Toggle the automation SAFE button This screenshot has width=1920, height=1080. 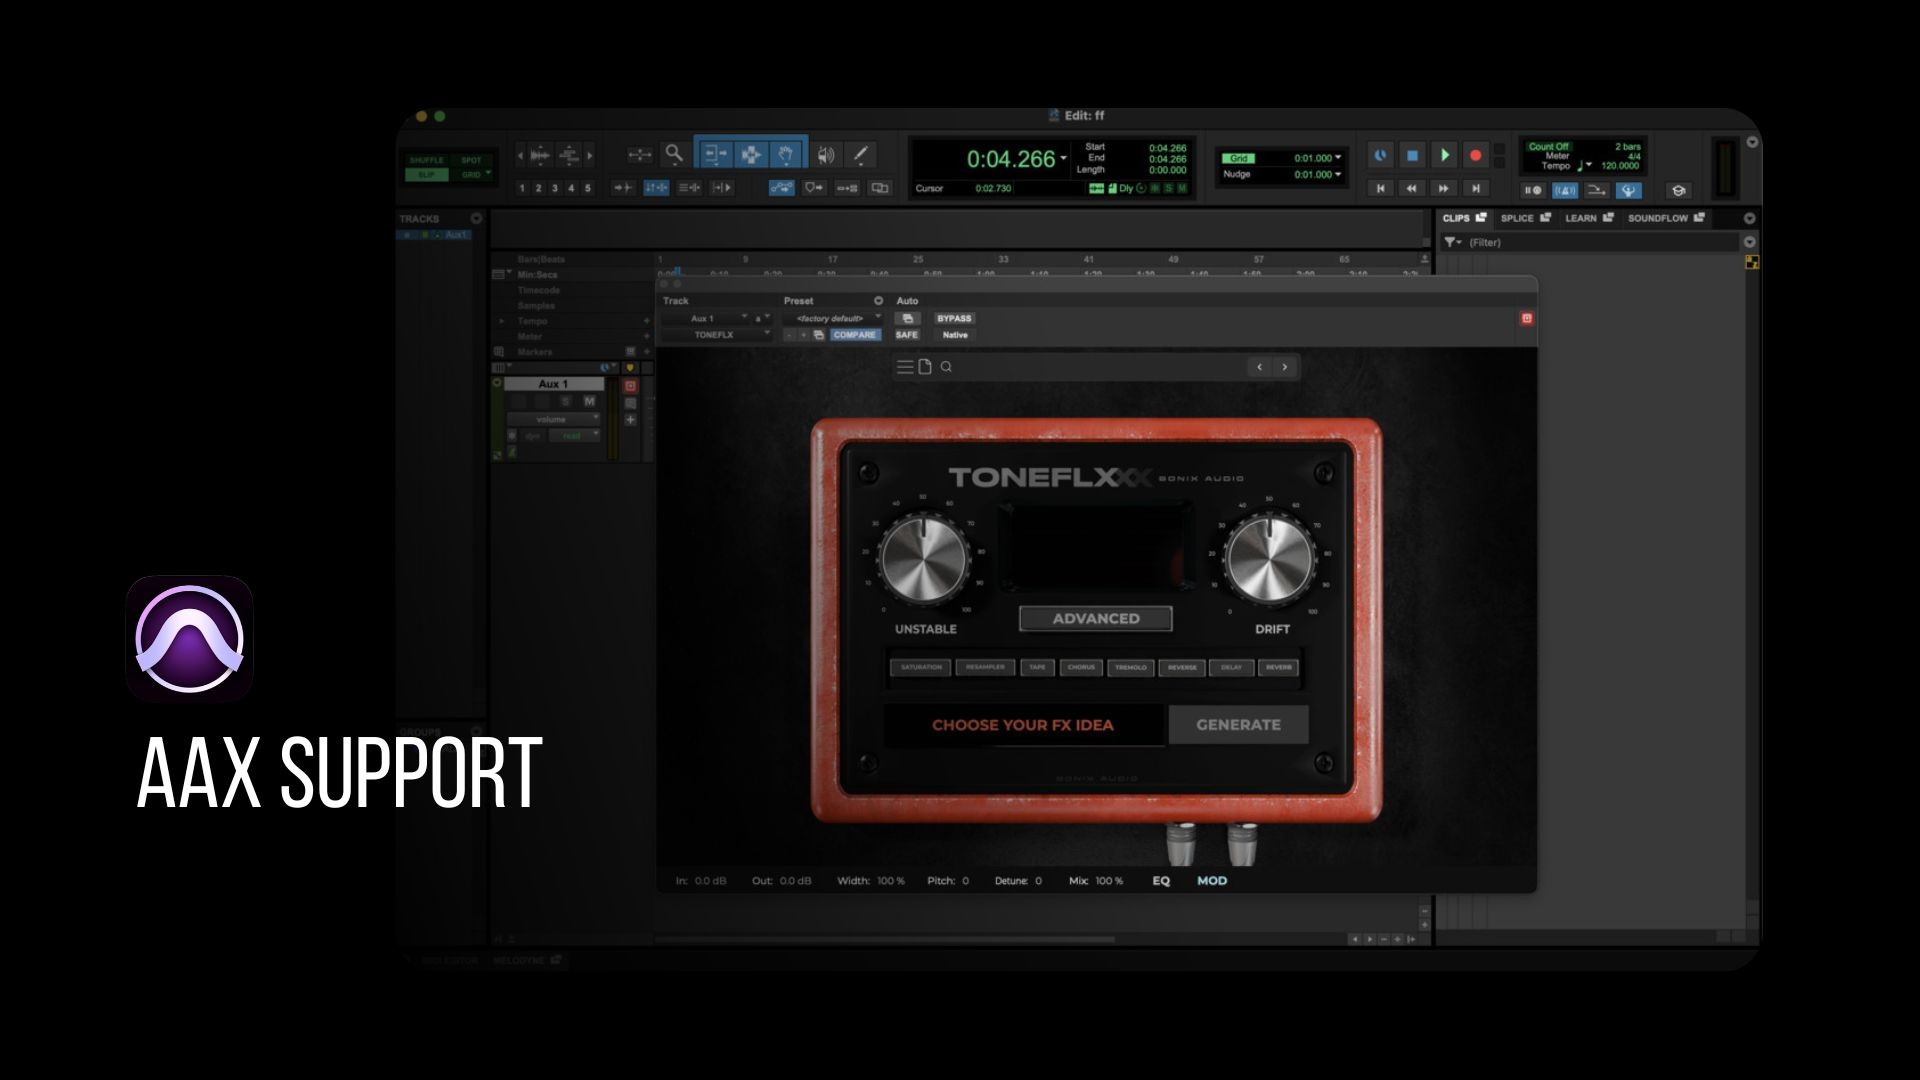coord(907,335)
